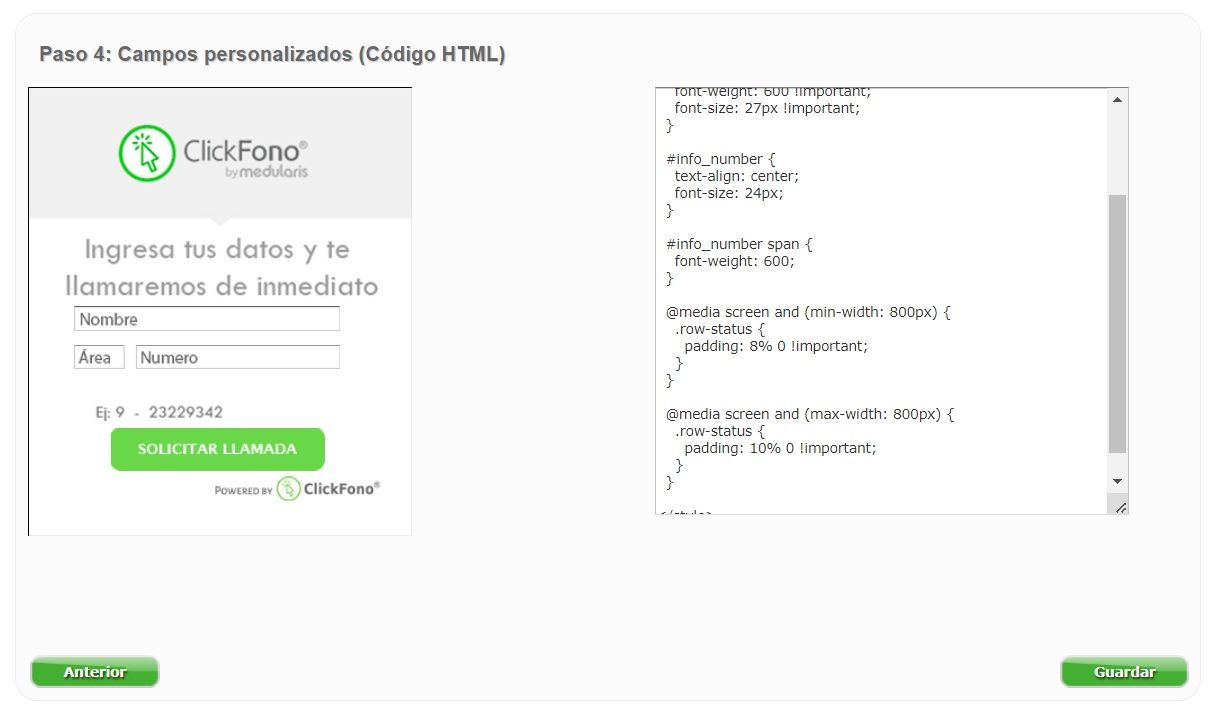
Task: Save changes with the Guardar button
Action: pos(1124,672)
